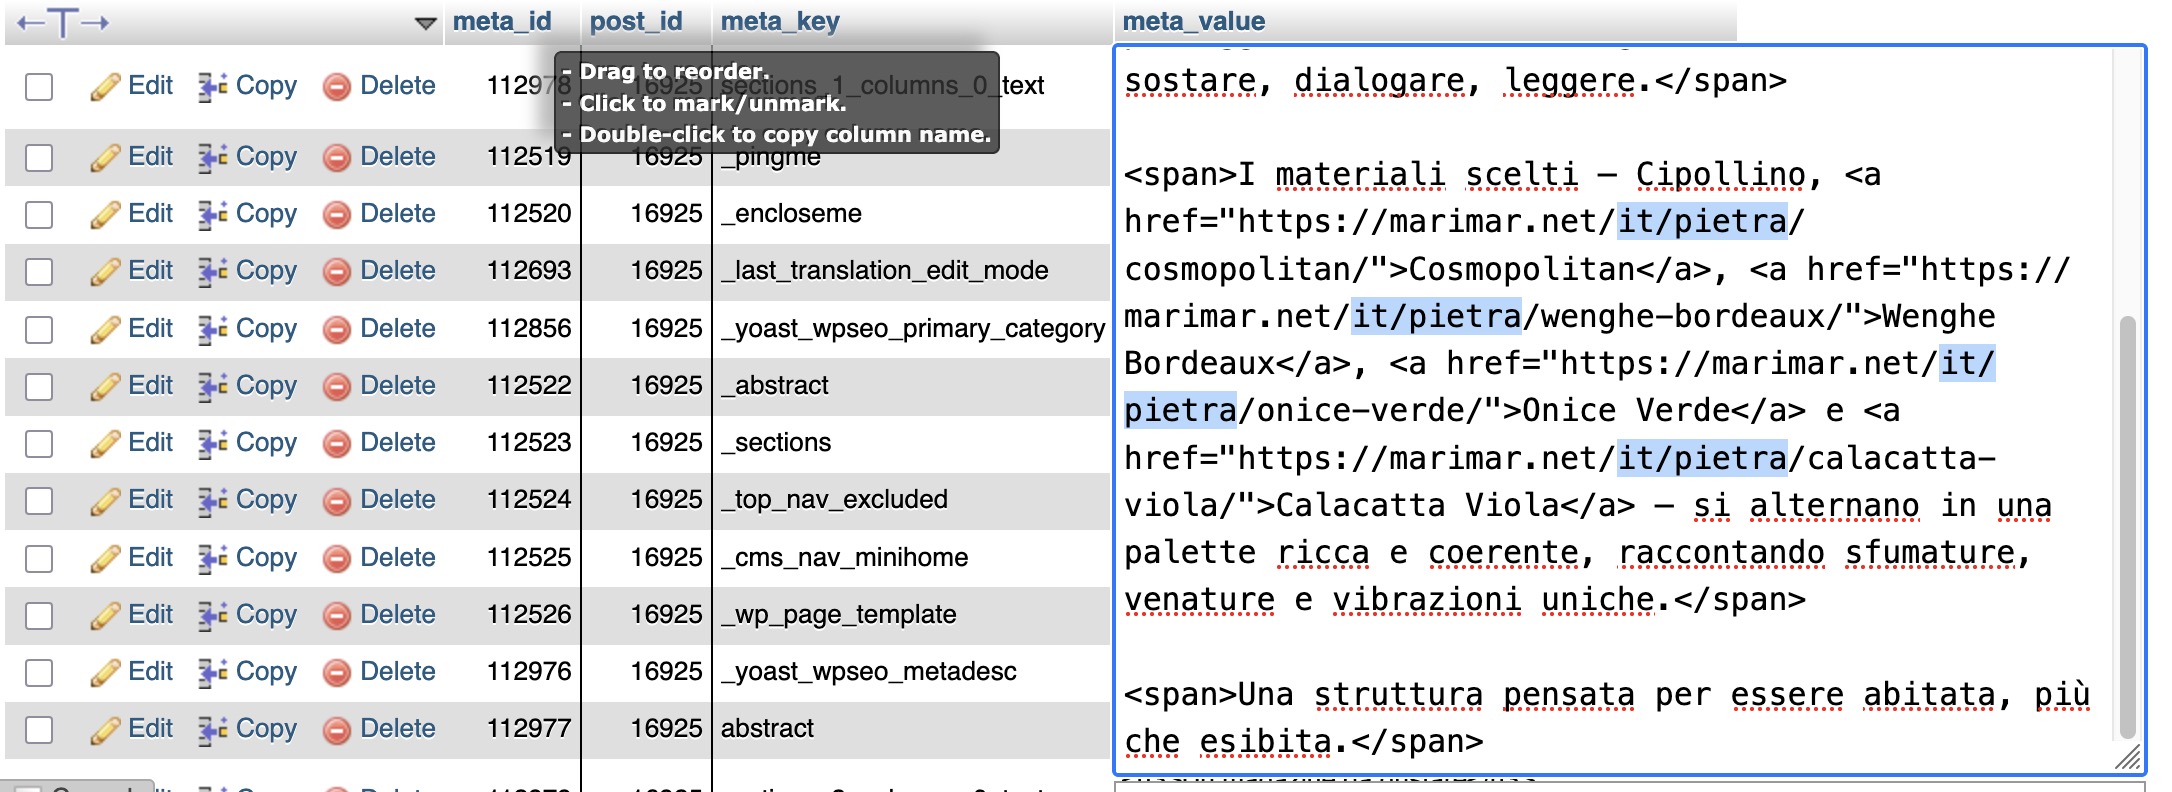Click the Copy icon in the _top_nav_excluded row
Screen dimensions: 2172x792
212,501
